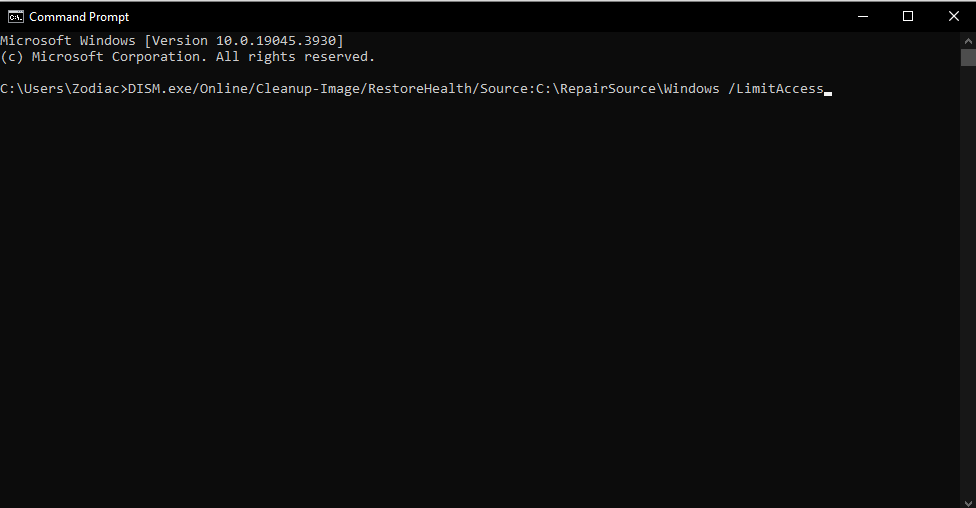Viewport: 976px width, 508px height.
Task: Click the blinking cursor after LimitAccess
Action: click(x=828, y=91)
